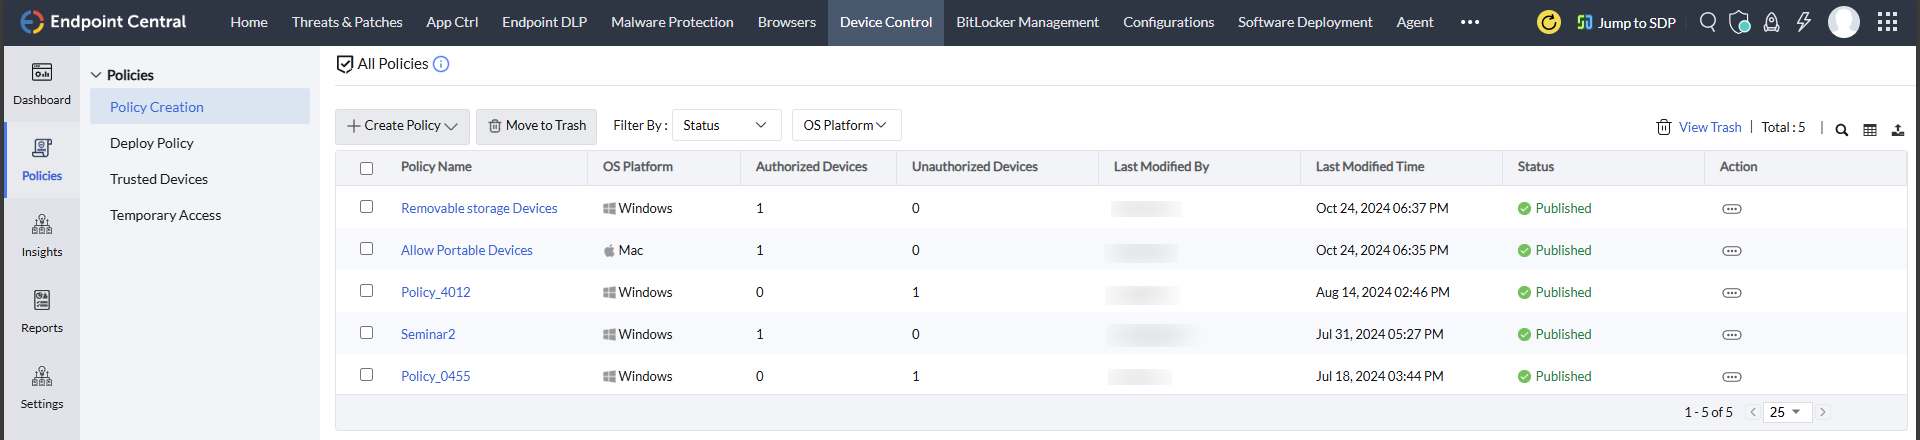Open the Status filter dropdown

(x=725, y=126)
